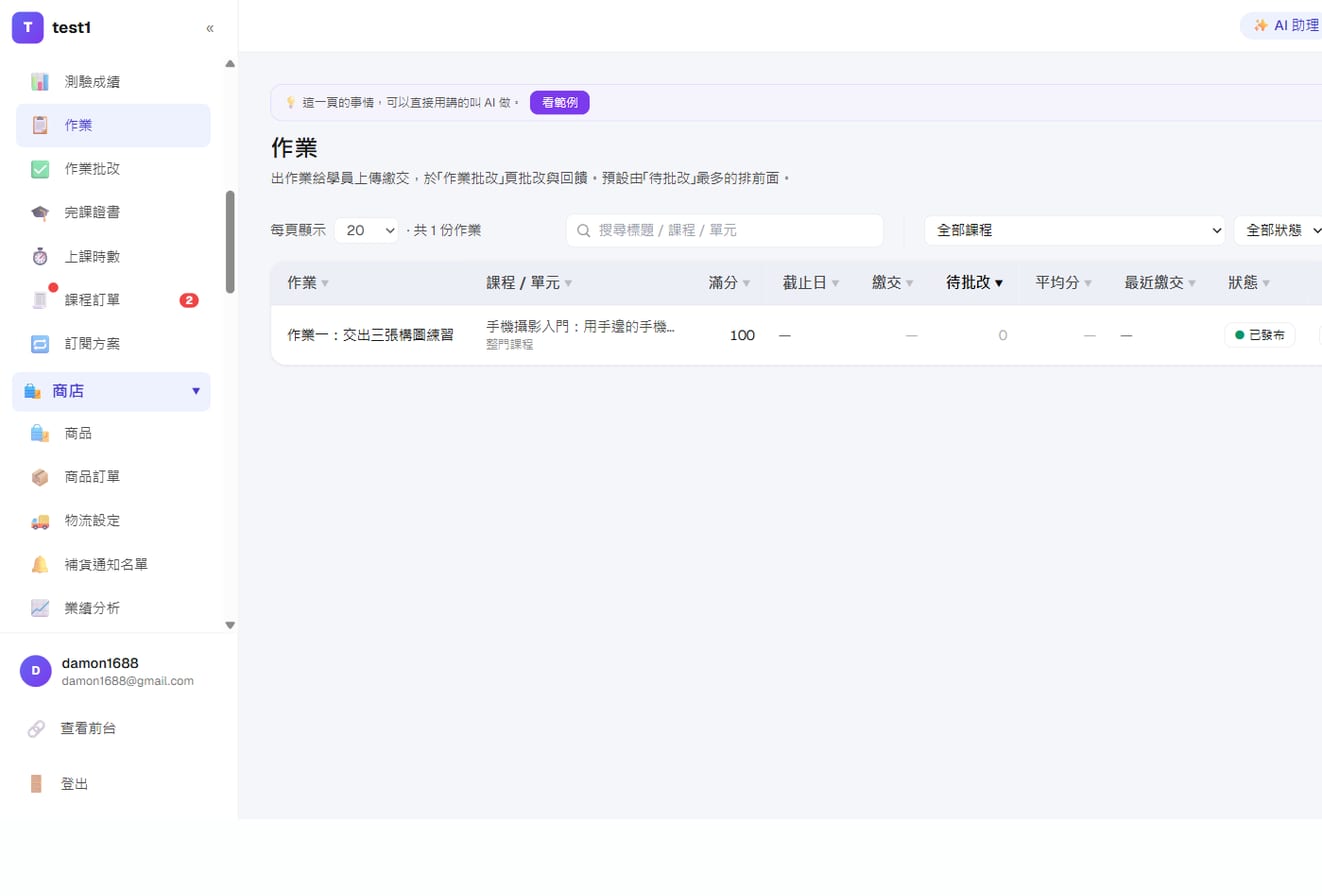Click the 搜尋標題 search input field

coord(725,230)
